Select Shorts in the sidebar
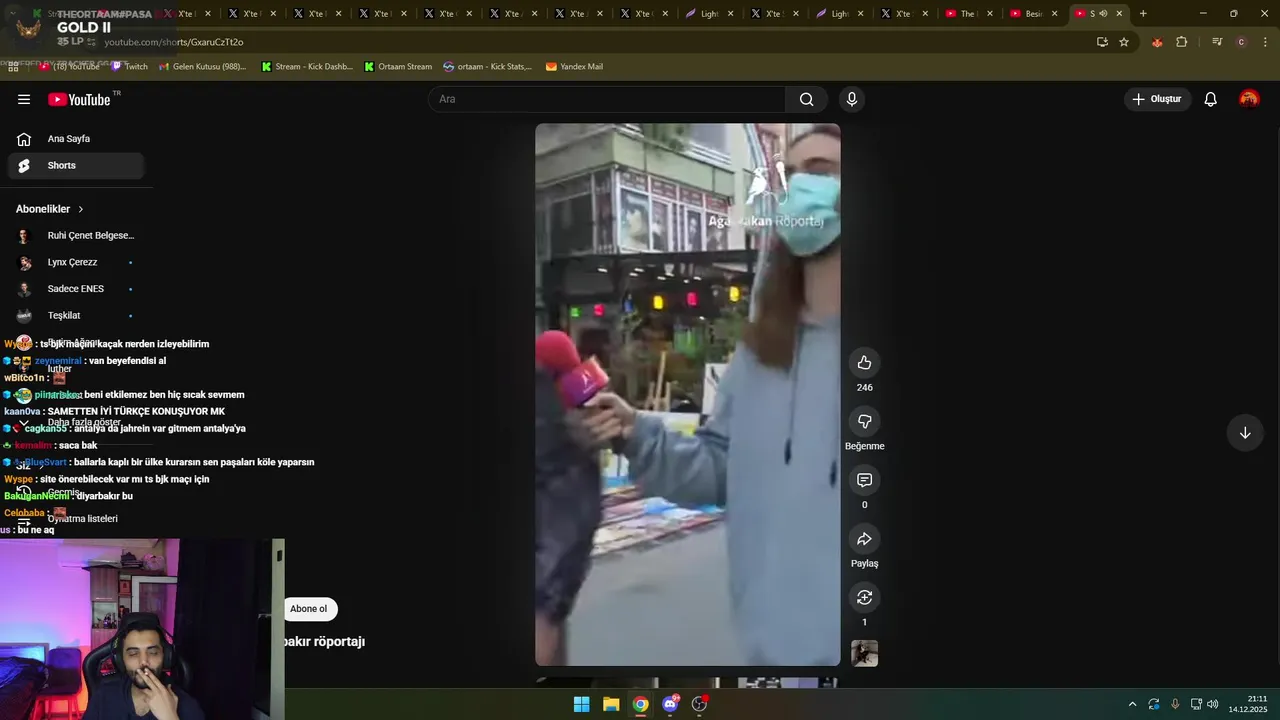Image resolution: width=1280 pixels, height=720 pixels. pos(76,166)
